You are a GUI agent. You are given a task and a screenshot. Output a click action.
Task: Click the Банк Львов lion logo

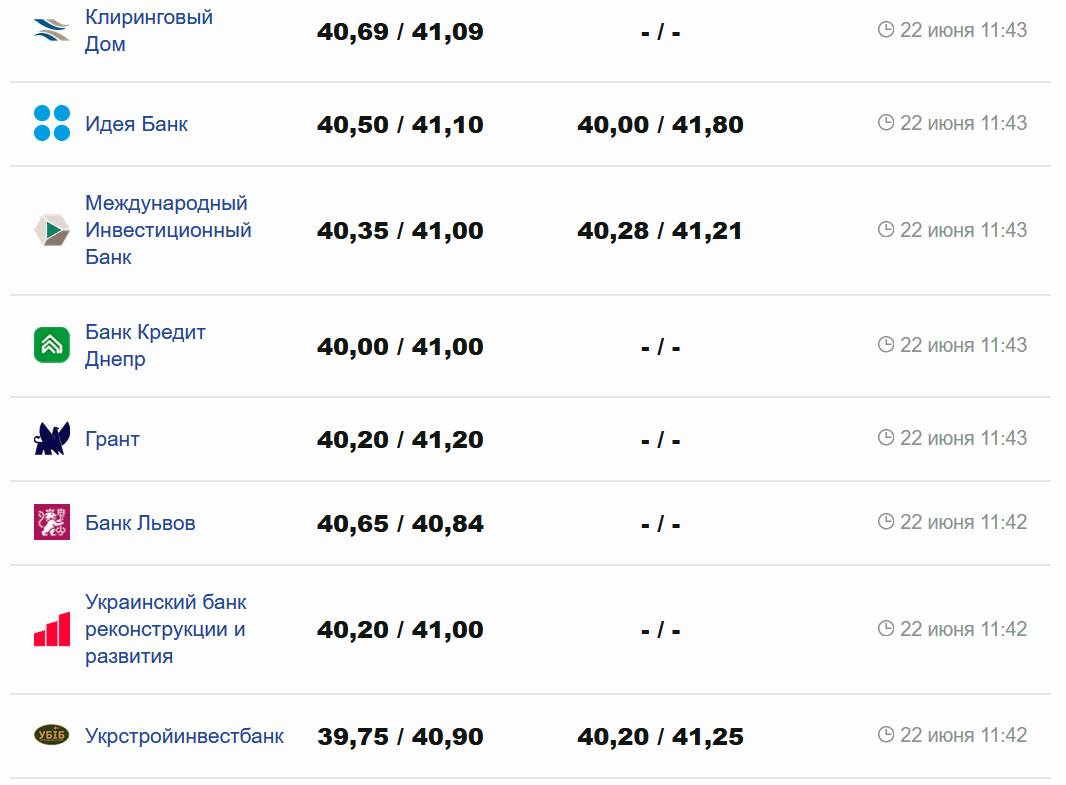(x=52, y=522)
